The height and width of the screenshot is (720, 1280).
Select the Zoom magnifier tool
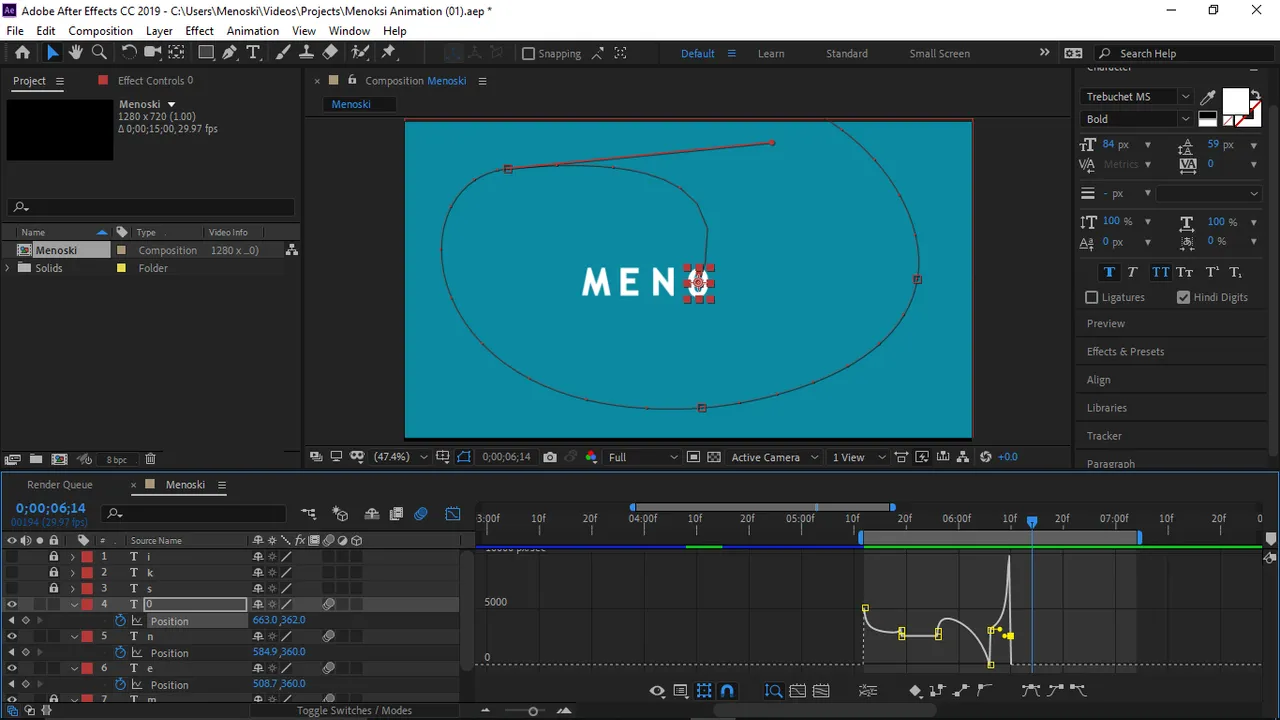pyautogui.click(x=99, y=53)
